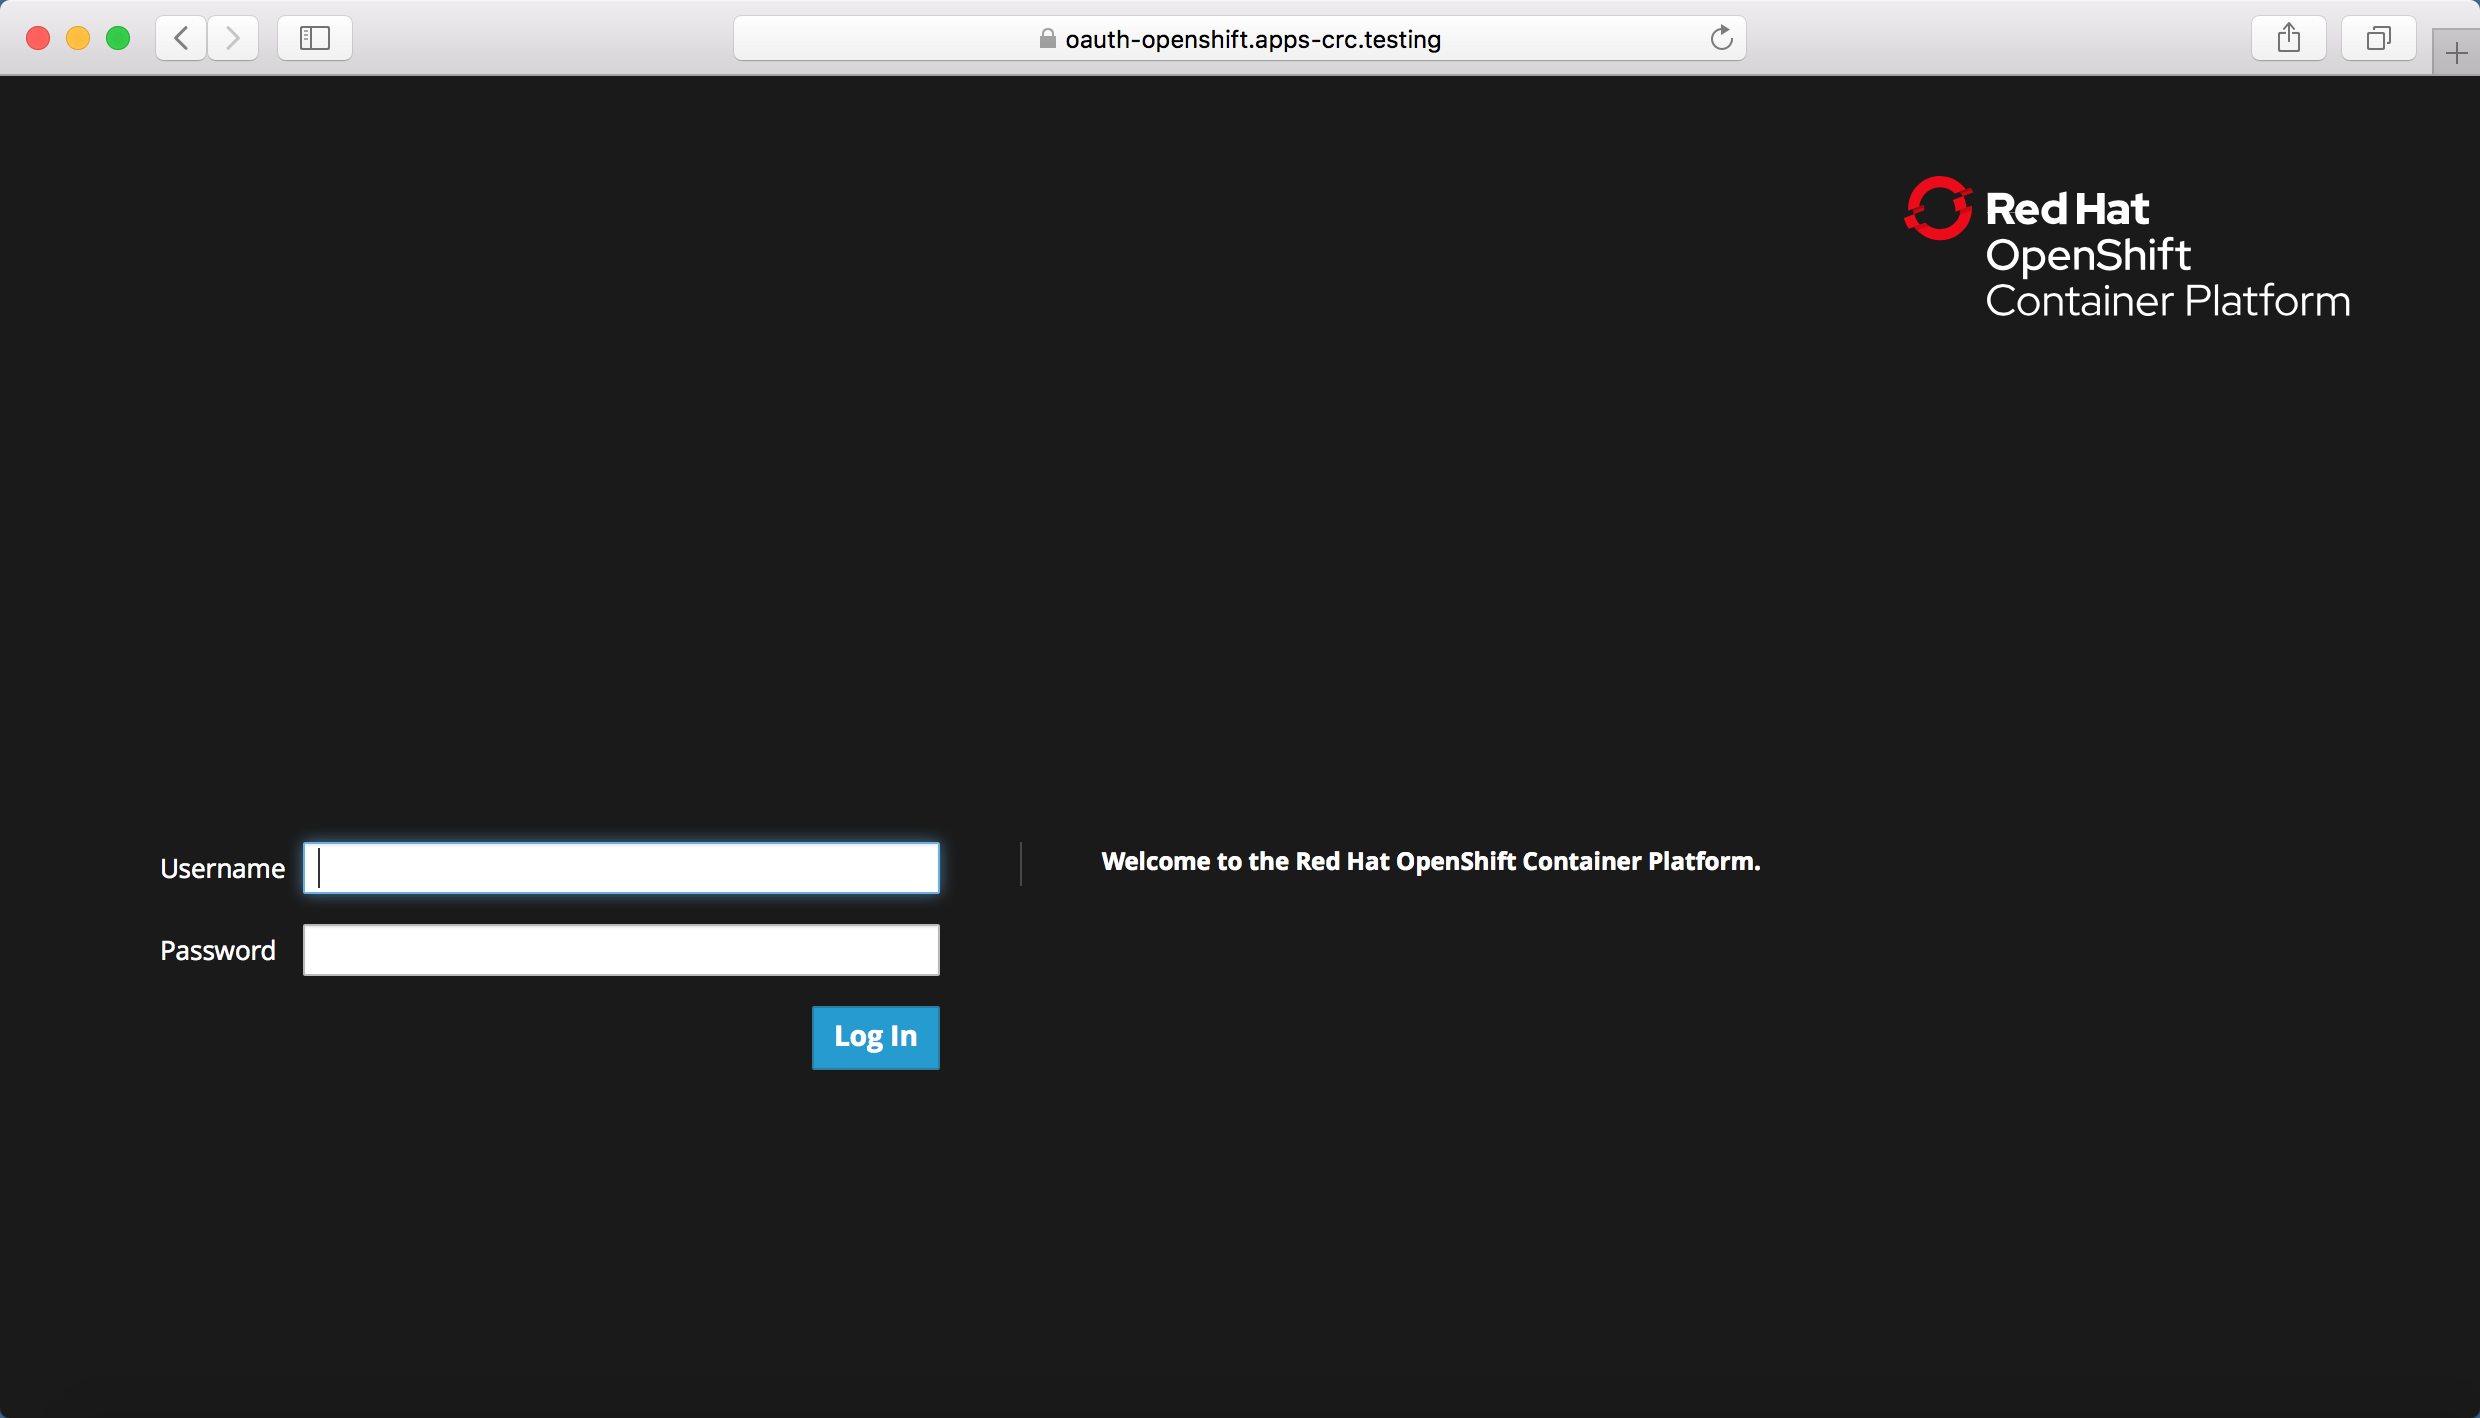Enter full screen with green button
The height and width of the screenshot is (1418, 2480).
point(118,38)
